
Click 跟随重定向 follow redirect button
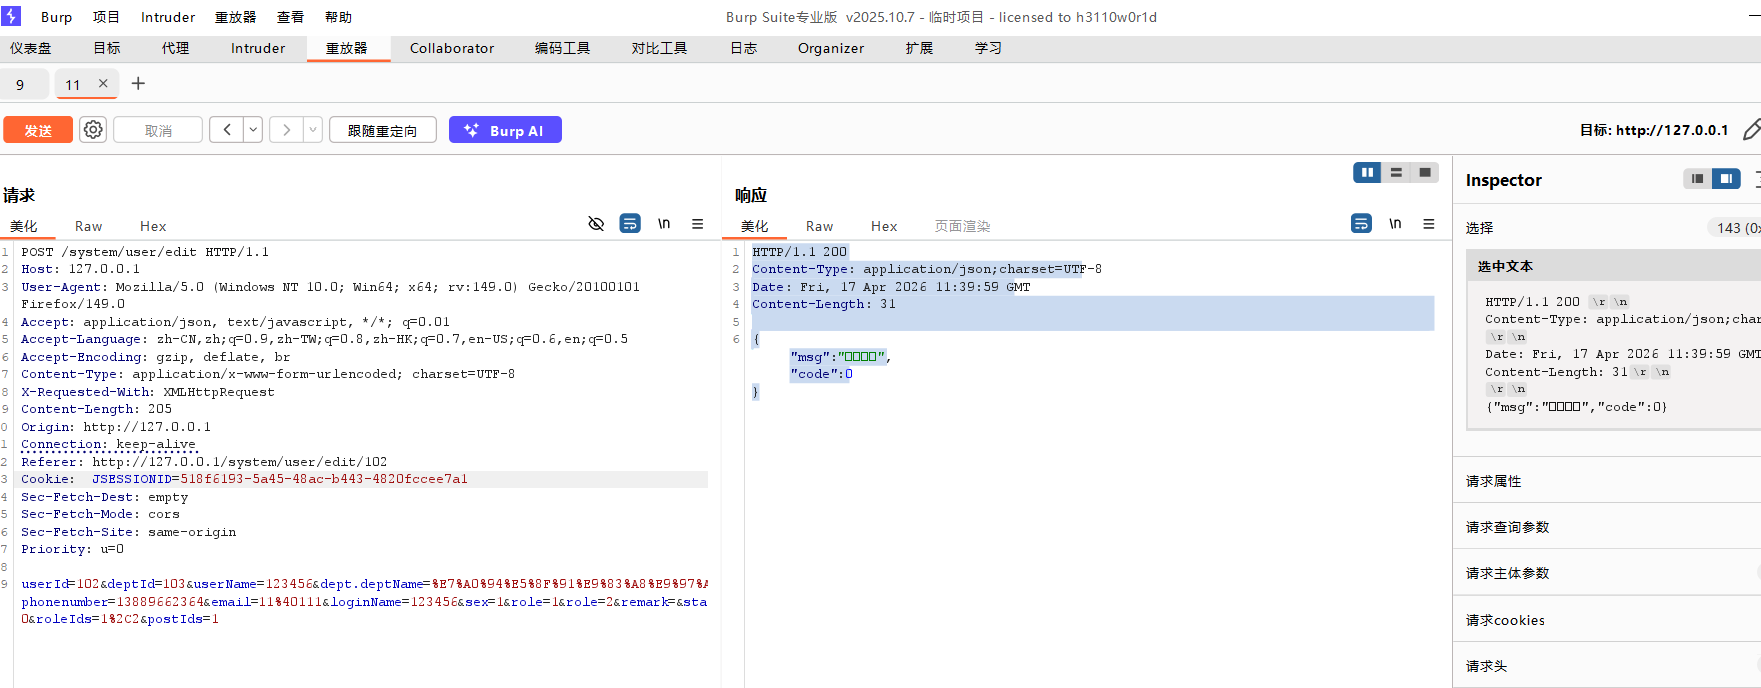382,130
